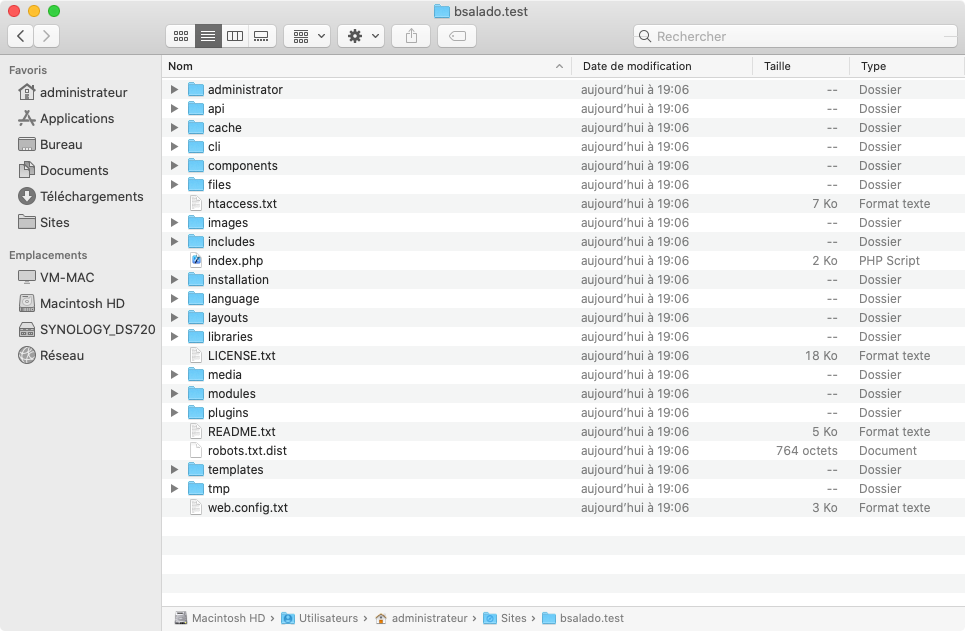Image resolution: width=965 pixels, height=631 pixels.
Task: Switch to icon view mode
Action: (181, 36)
